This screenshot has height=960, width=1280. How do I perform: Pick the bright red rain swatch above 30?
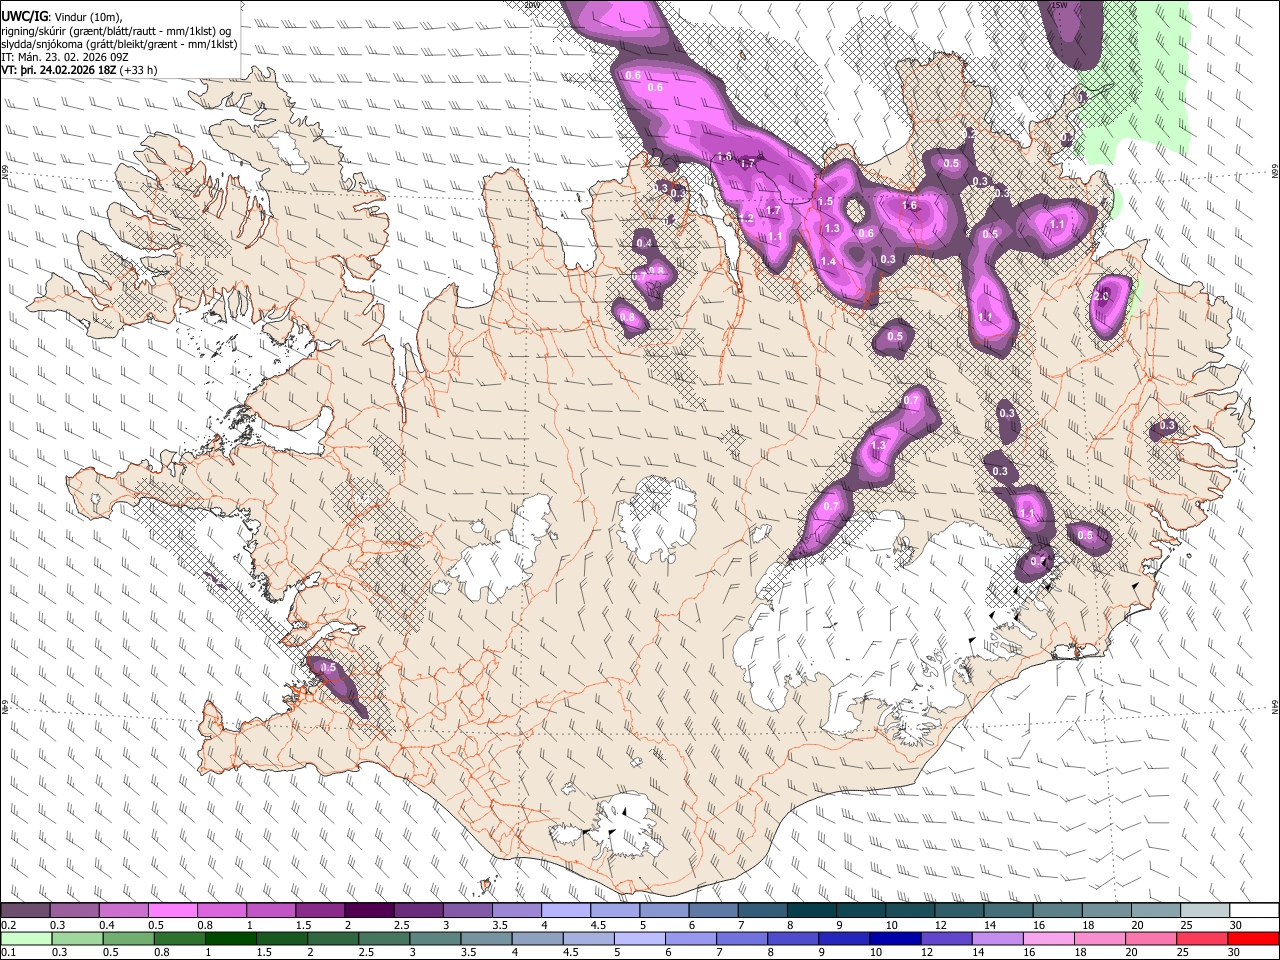pyautogui.click(x=1254, y=938)
